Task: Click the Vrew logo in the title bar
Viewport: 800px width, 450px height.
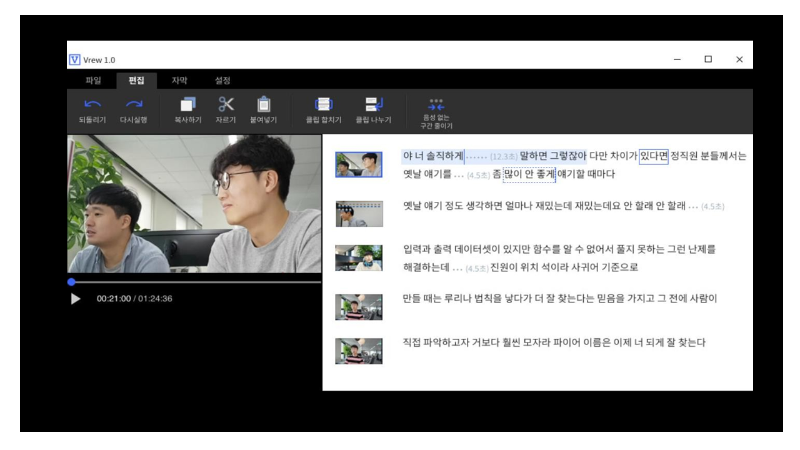Action: click(x=74, y=60)
